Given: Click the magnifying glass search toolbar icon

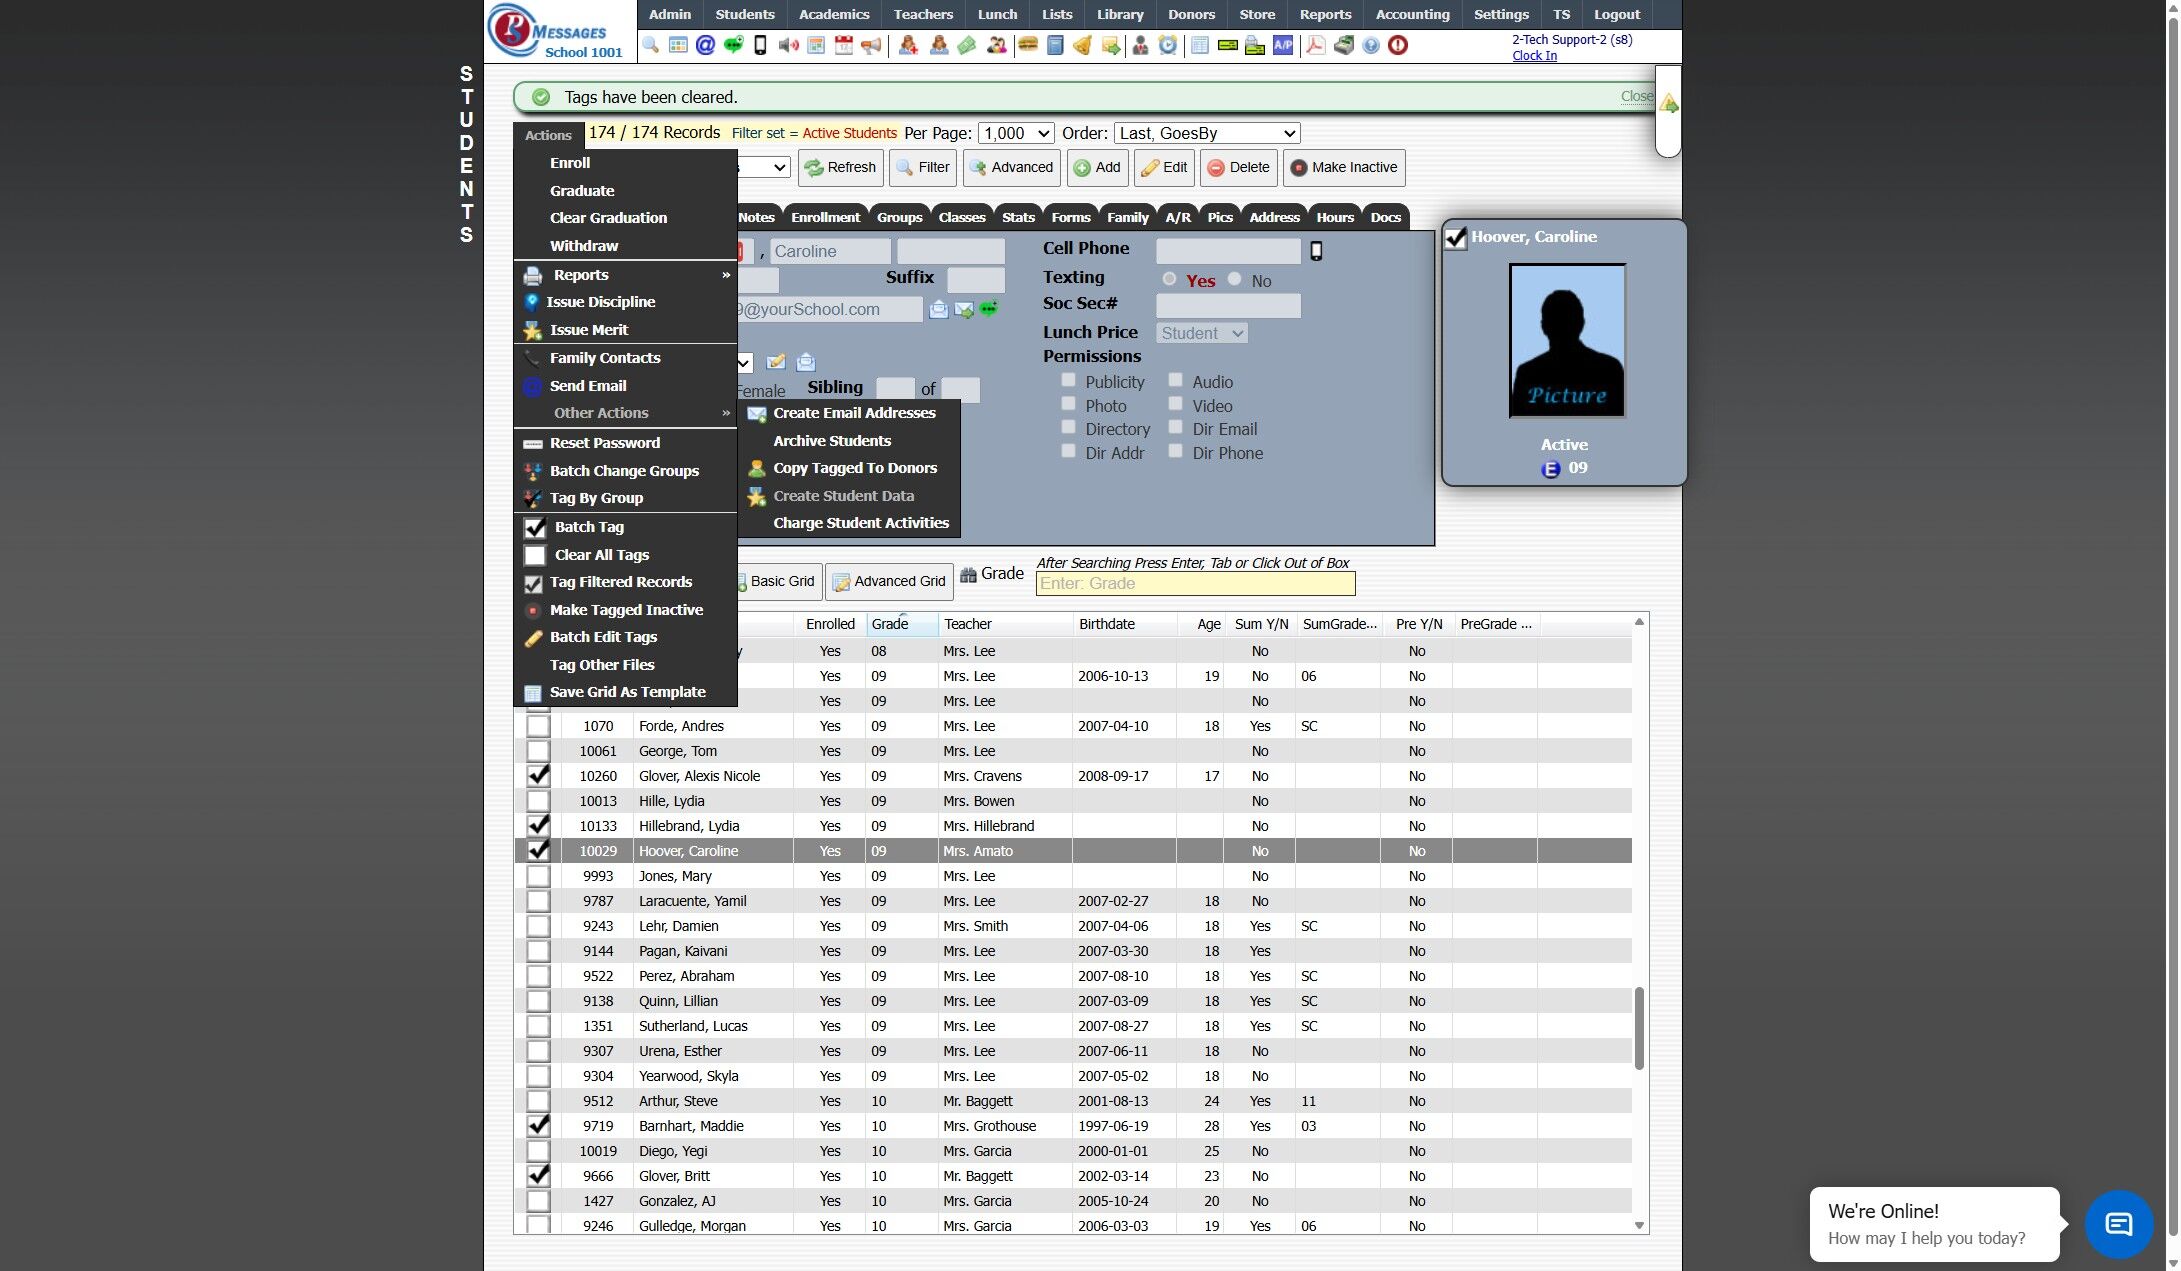Looking at the screenshot, I should [651, 45].
